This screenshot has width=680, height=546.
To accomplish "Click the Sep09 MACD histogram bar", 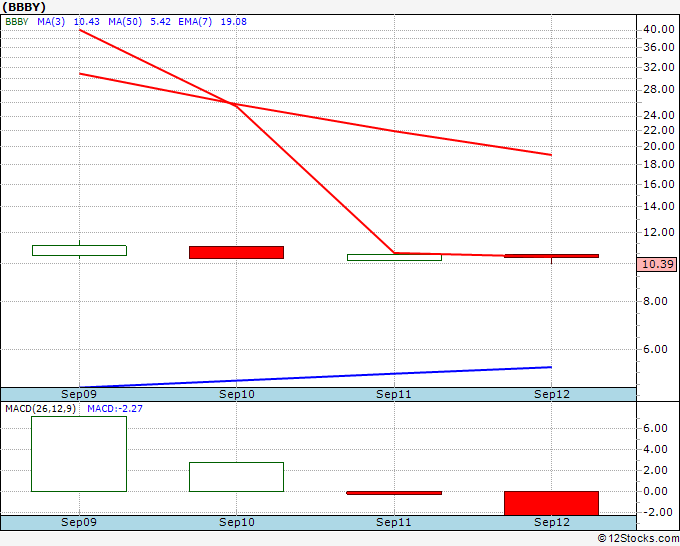I will [79, 454].
